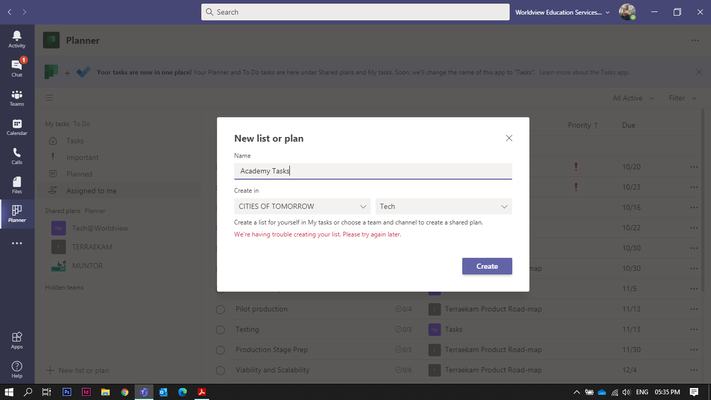The image size is (711, 400).
Task: Open more options for Testing row
Action: tap(694, 329)
